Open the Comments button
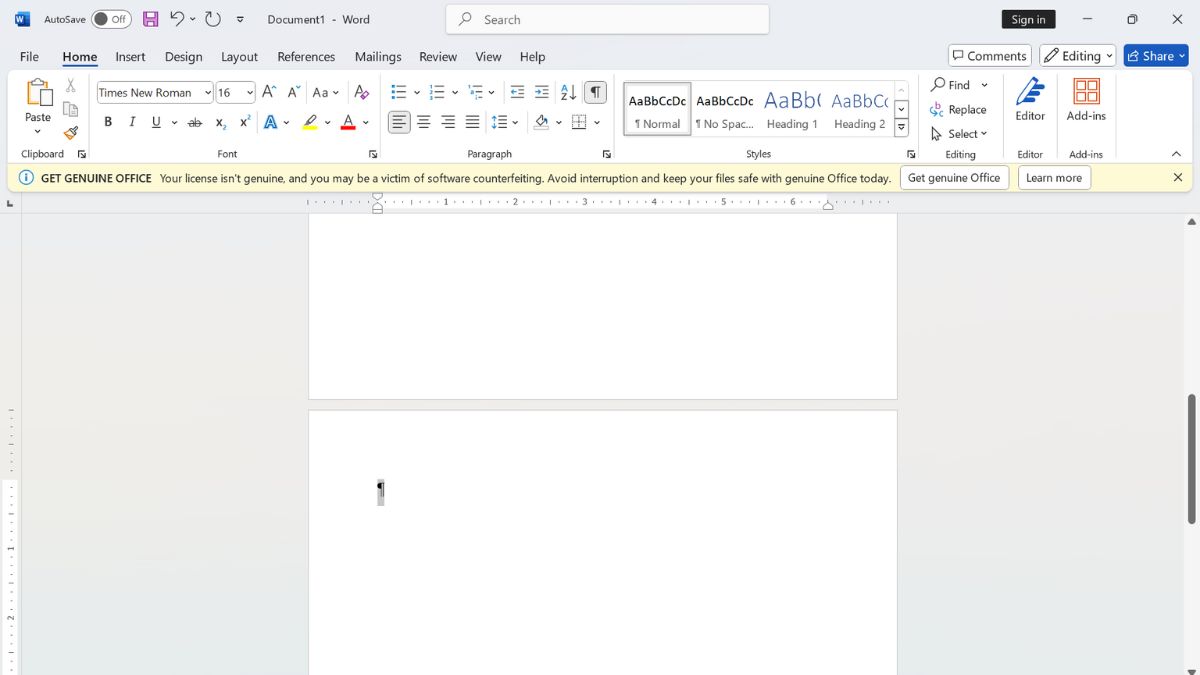Image resolution: width=1200 pixels, height=675 pixels. point(990,56)
